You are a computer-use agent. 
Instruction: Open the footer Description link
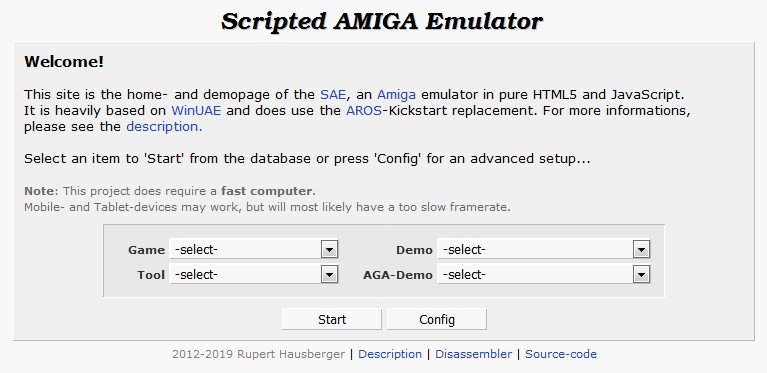[390, 354]
